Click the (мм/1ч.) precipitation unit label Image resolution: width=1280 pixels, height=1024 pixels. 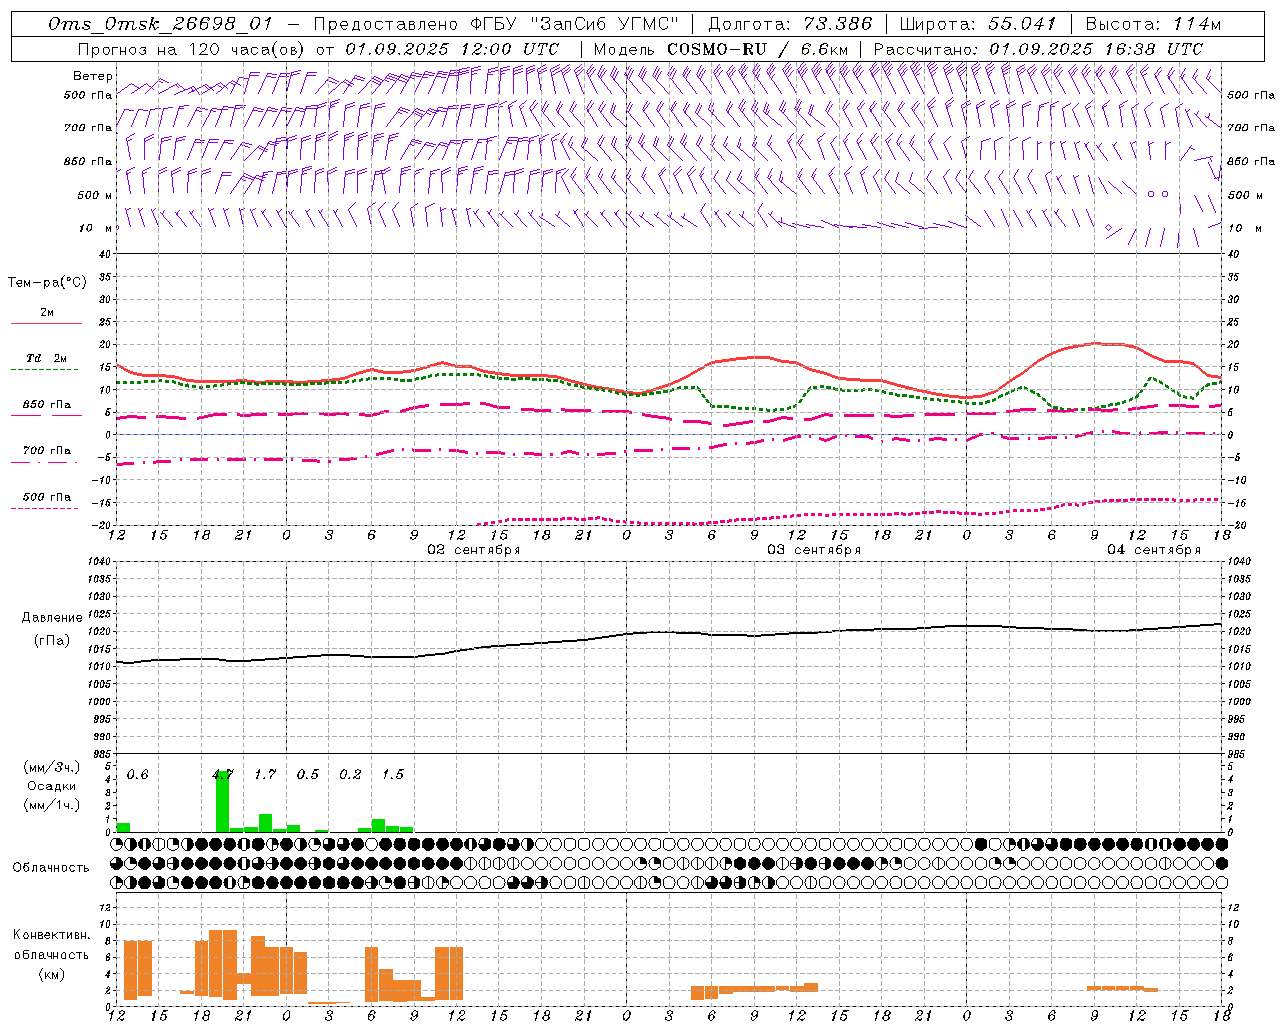coord(52,804)
